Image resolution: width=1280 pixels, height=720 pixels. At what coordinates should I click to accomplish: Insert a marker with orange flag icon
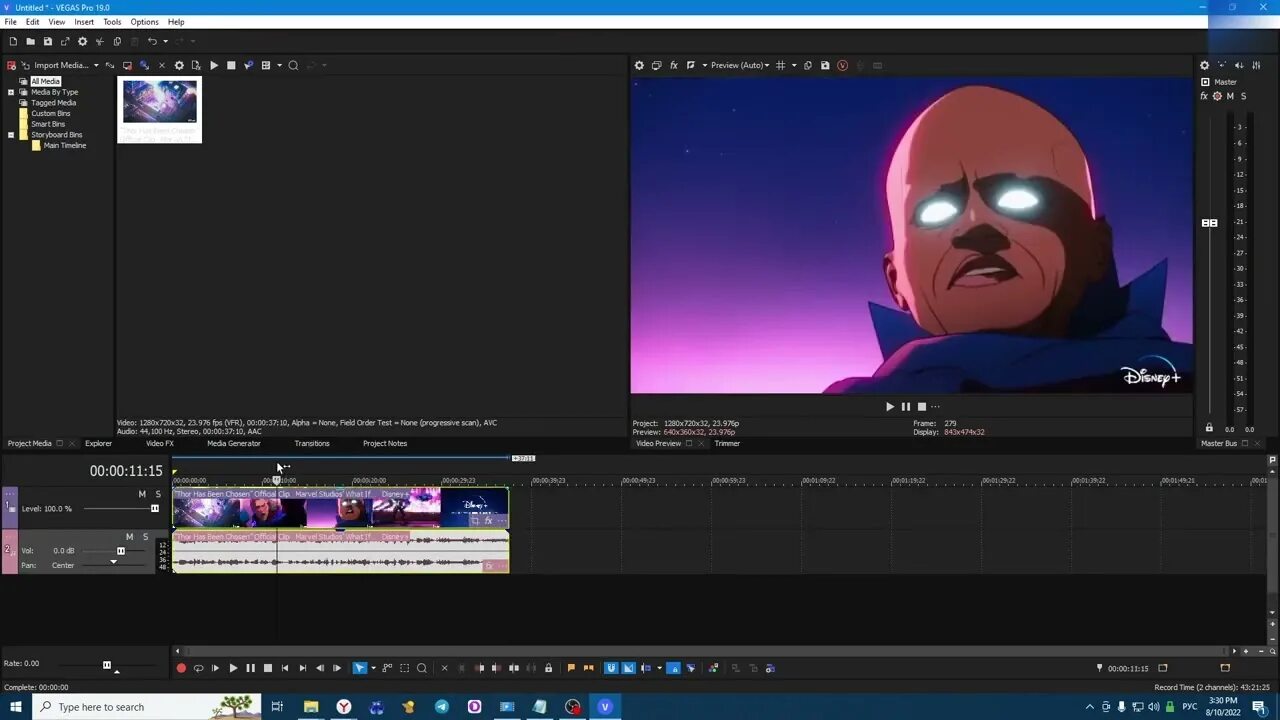(571, 668)
